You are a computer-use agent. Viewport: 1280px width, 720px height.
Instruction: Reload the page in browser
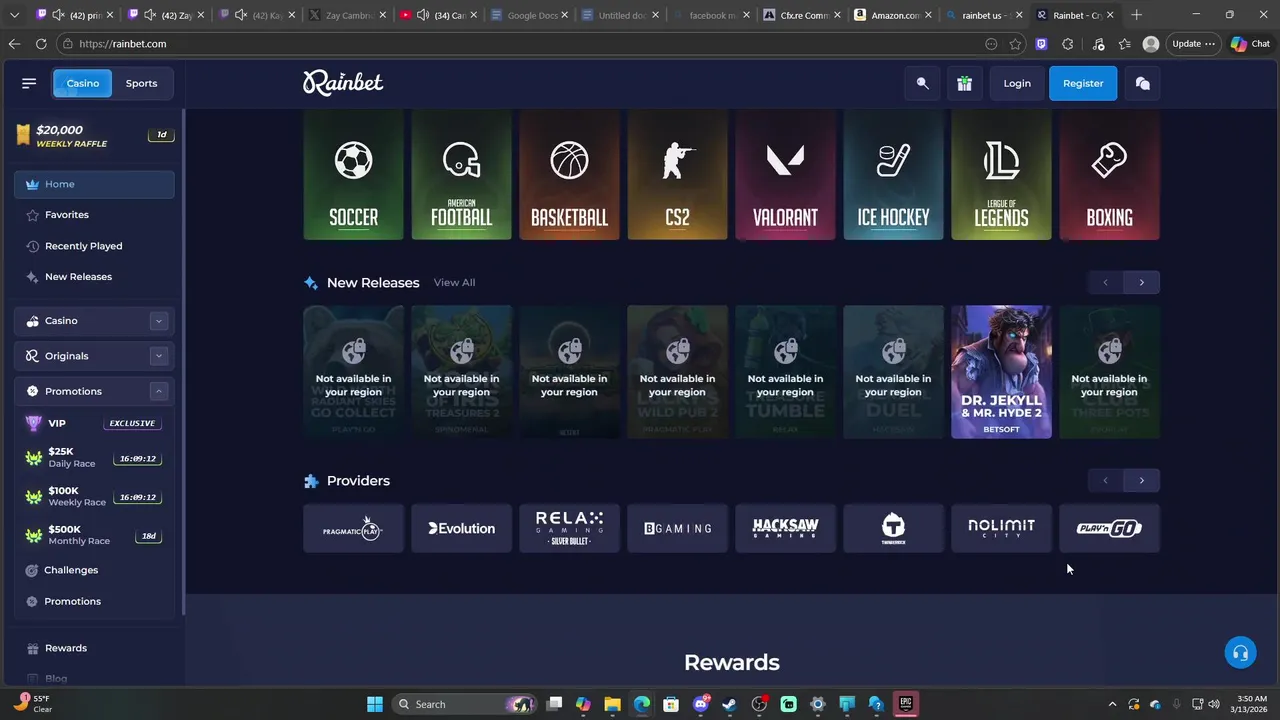click(x=41, y=44)
